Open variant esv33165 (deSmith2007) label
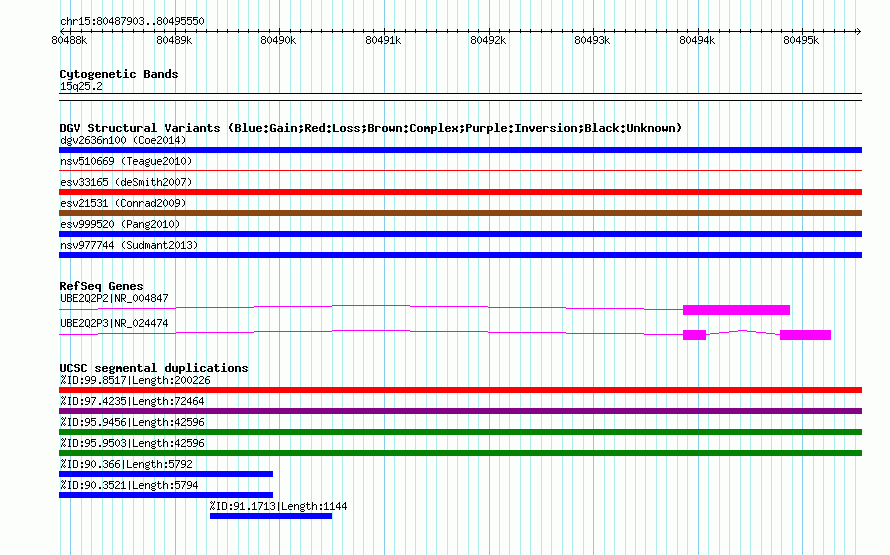 pos(126,182)
